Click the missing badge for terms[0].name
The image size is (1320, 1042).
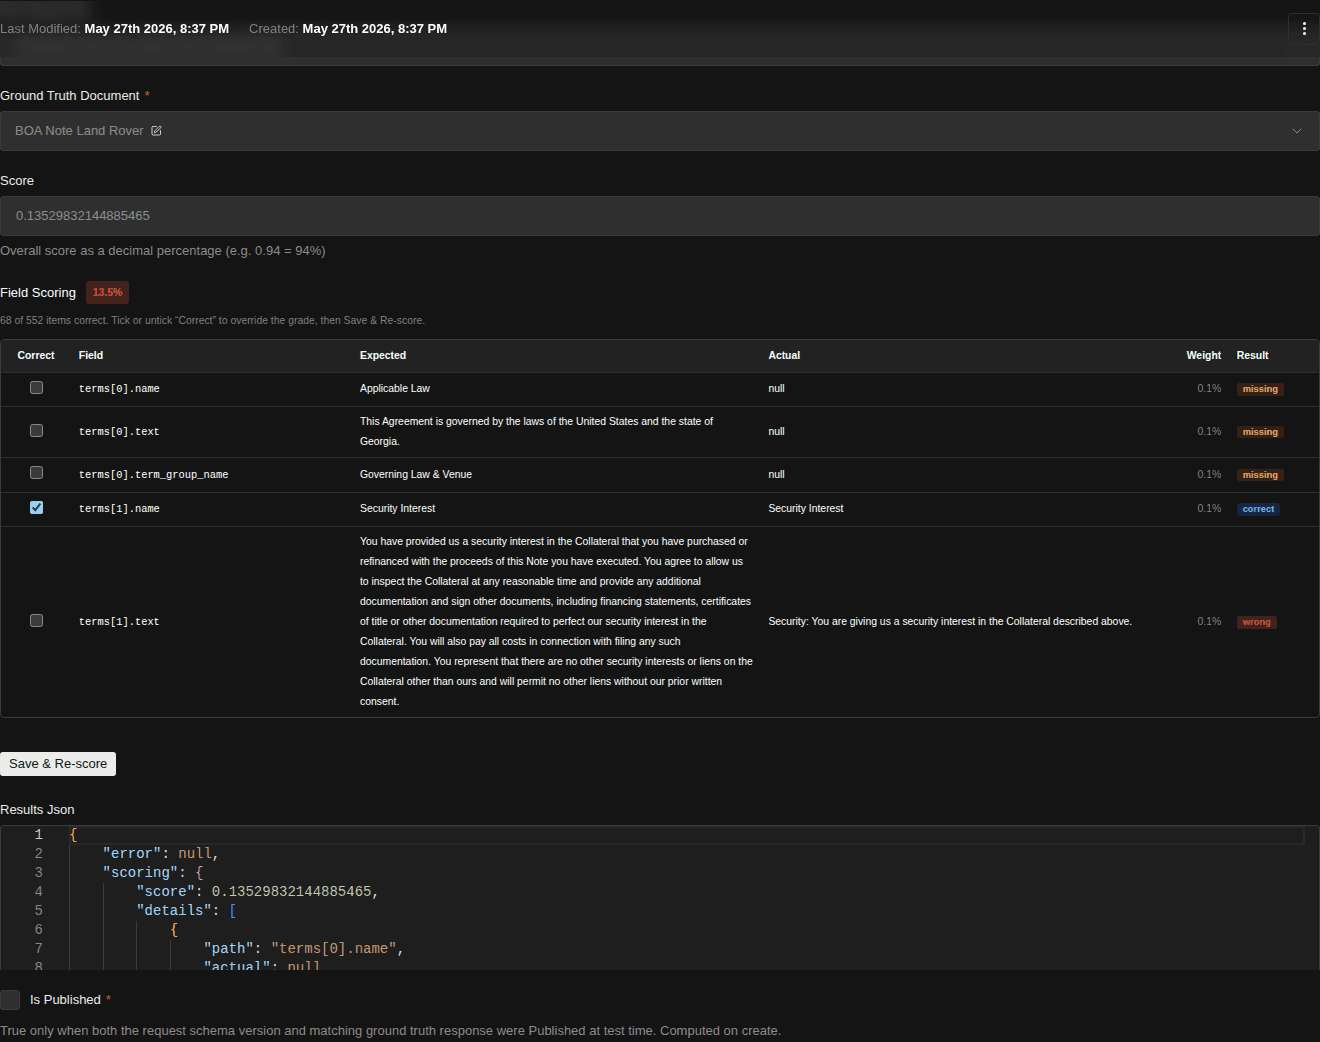[1260, 389]
